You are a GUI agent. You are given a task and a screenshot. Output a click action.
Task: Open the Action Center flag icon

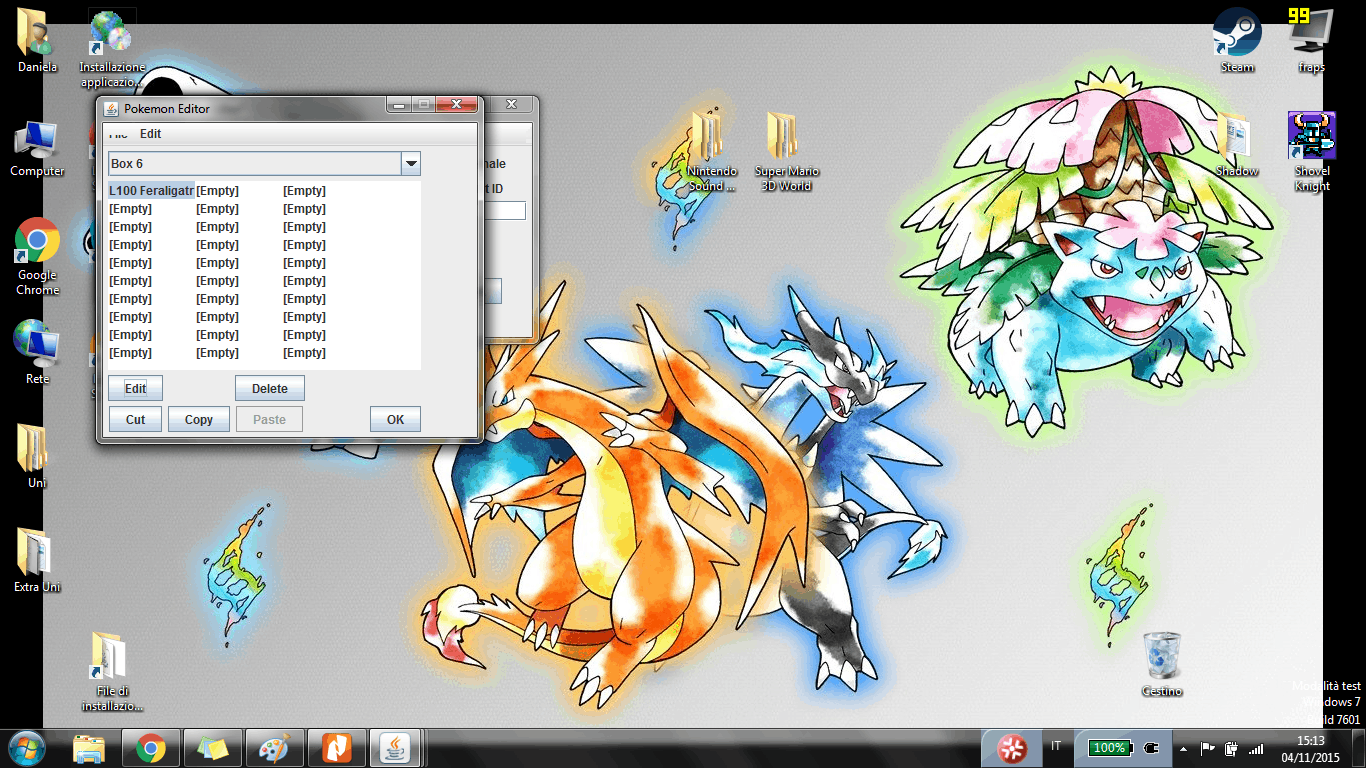1207,748
